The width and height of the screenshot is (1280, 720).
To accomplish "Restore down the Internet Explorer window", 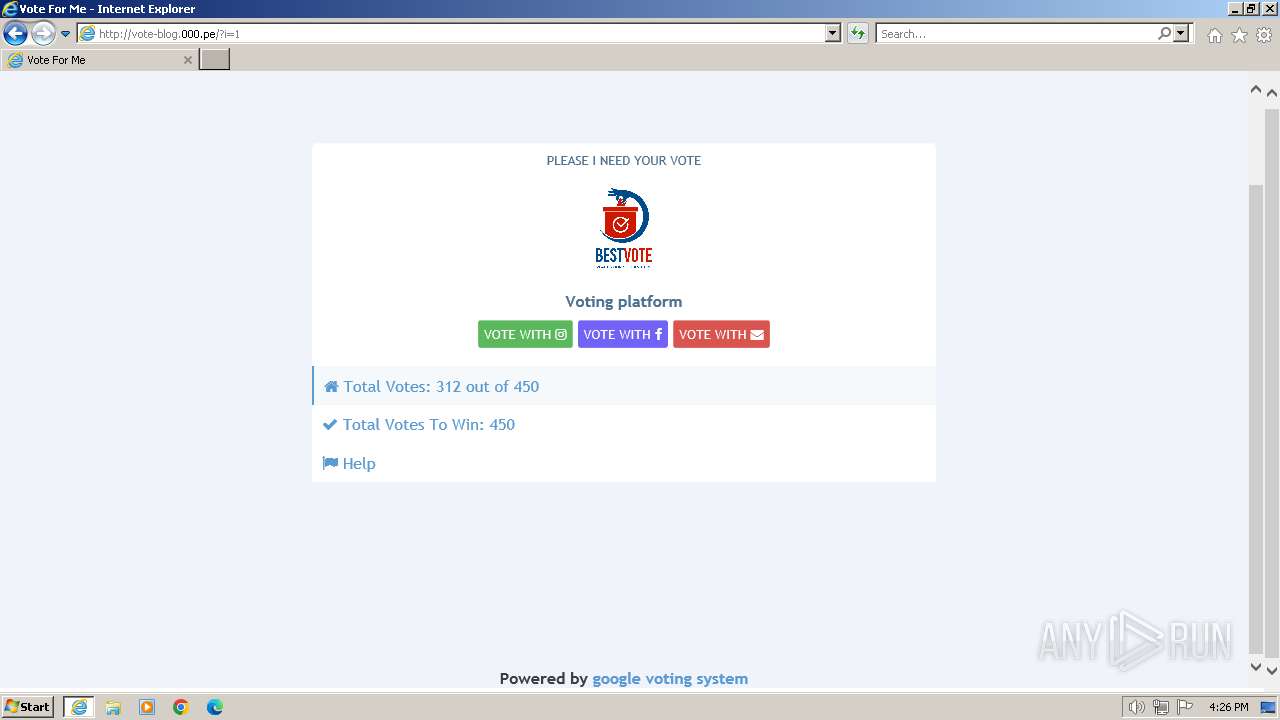I will point(1252,8).
